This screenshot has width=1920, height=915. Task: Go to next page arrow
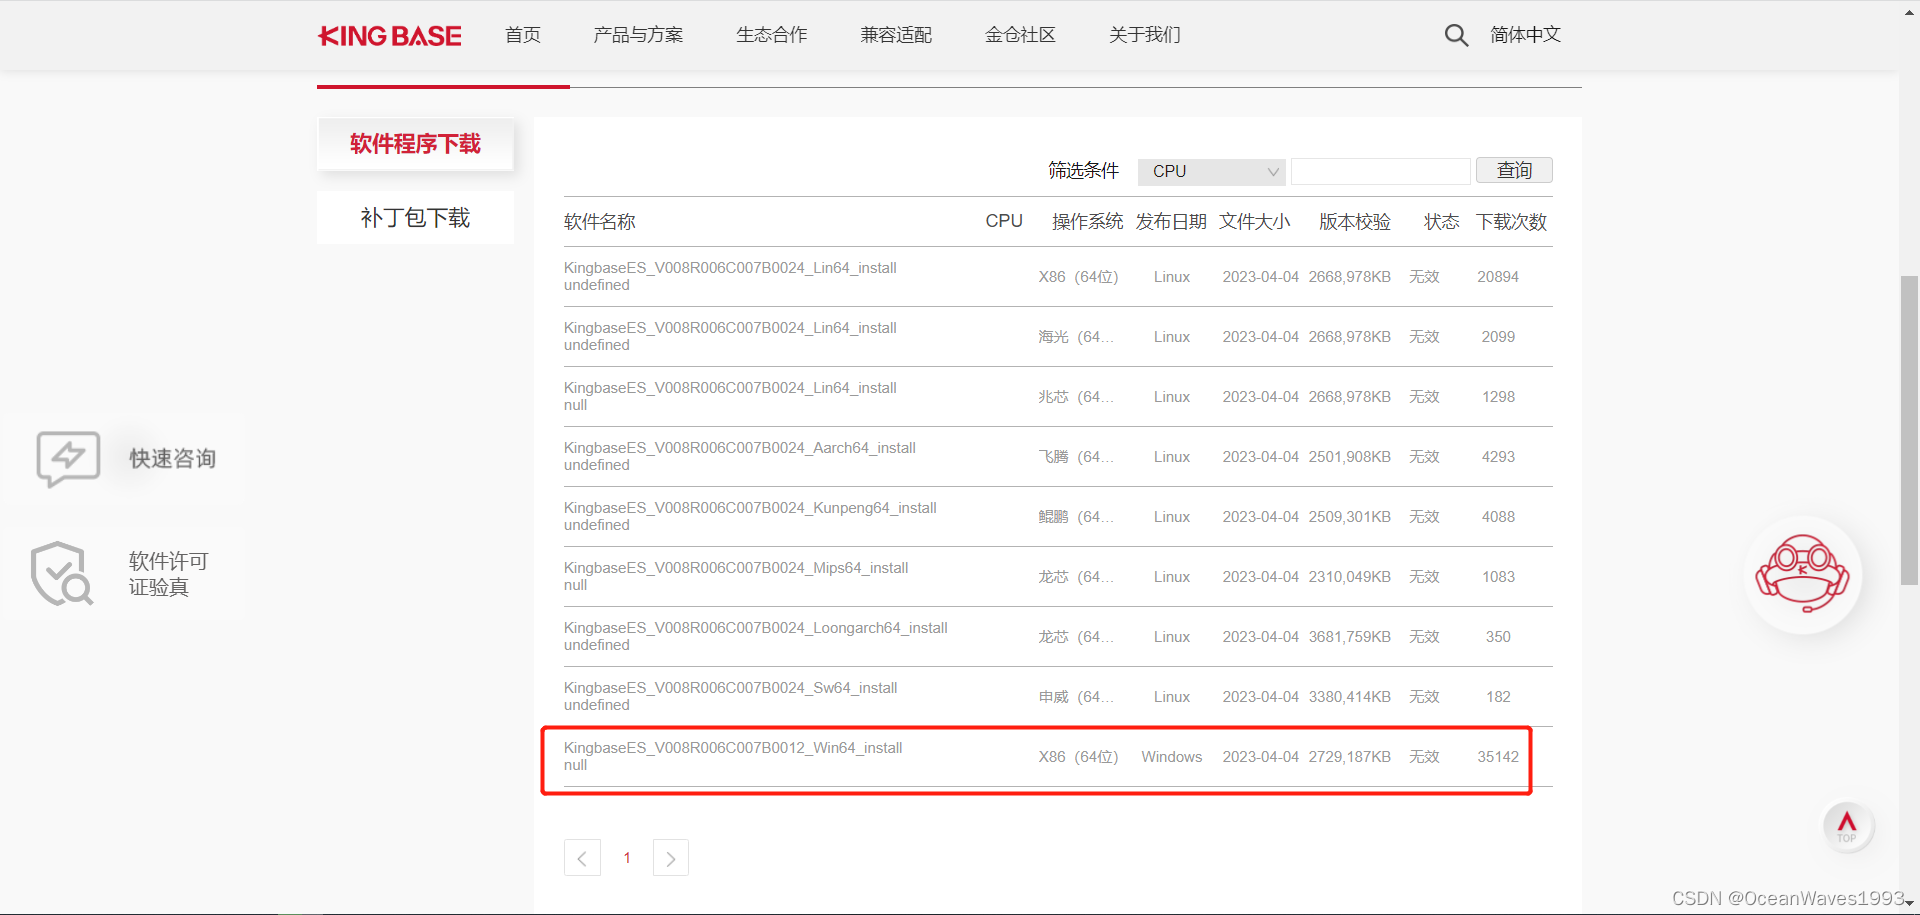click(671, 858)
